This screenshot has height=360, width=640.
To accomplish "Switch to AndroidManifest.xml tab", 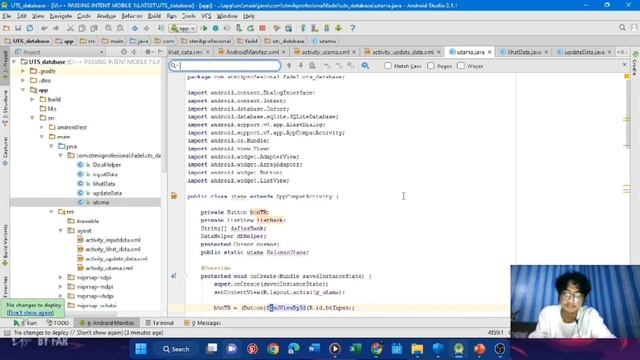I will pos(253,52).
